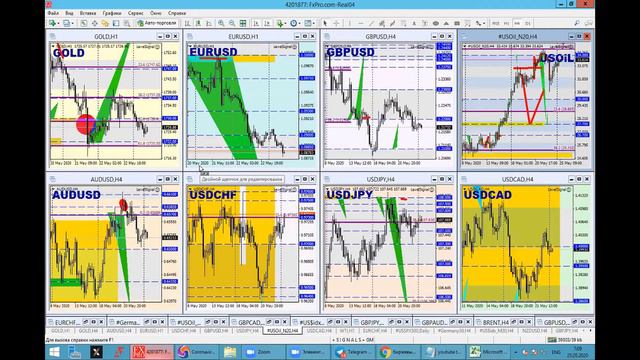
Task: Open the search magnifier icon
Action: [x=577, y=23]
